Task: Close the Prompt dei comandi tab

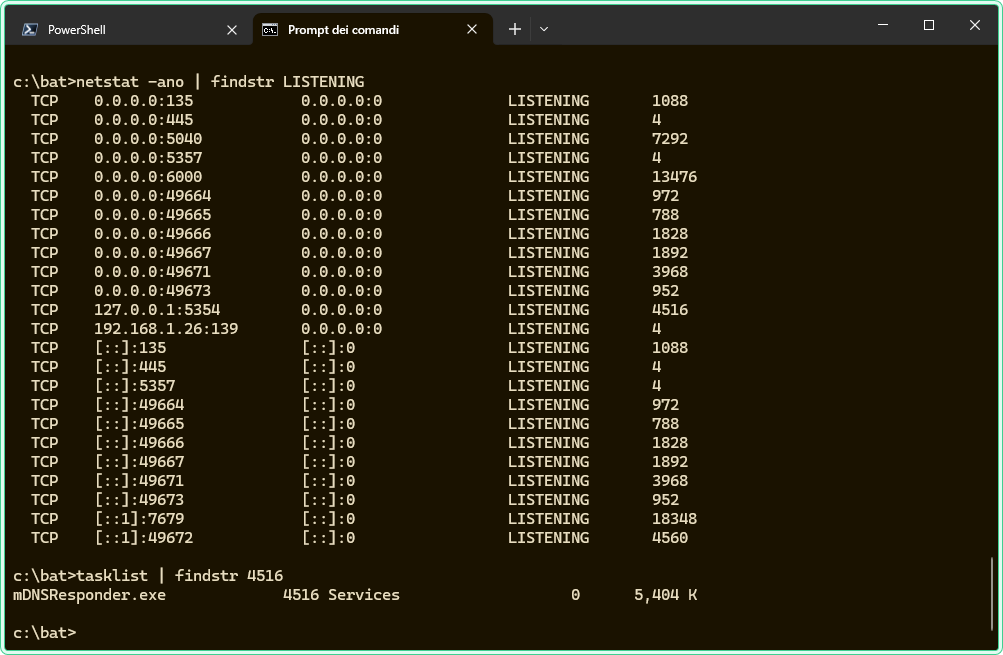Action: point(472,29)
